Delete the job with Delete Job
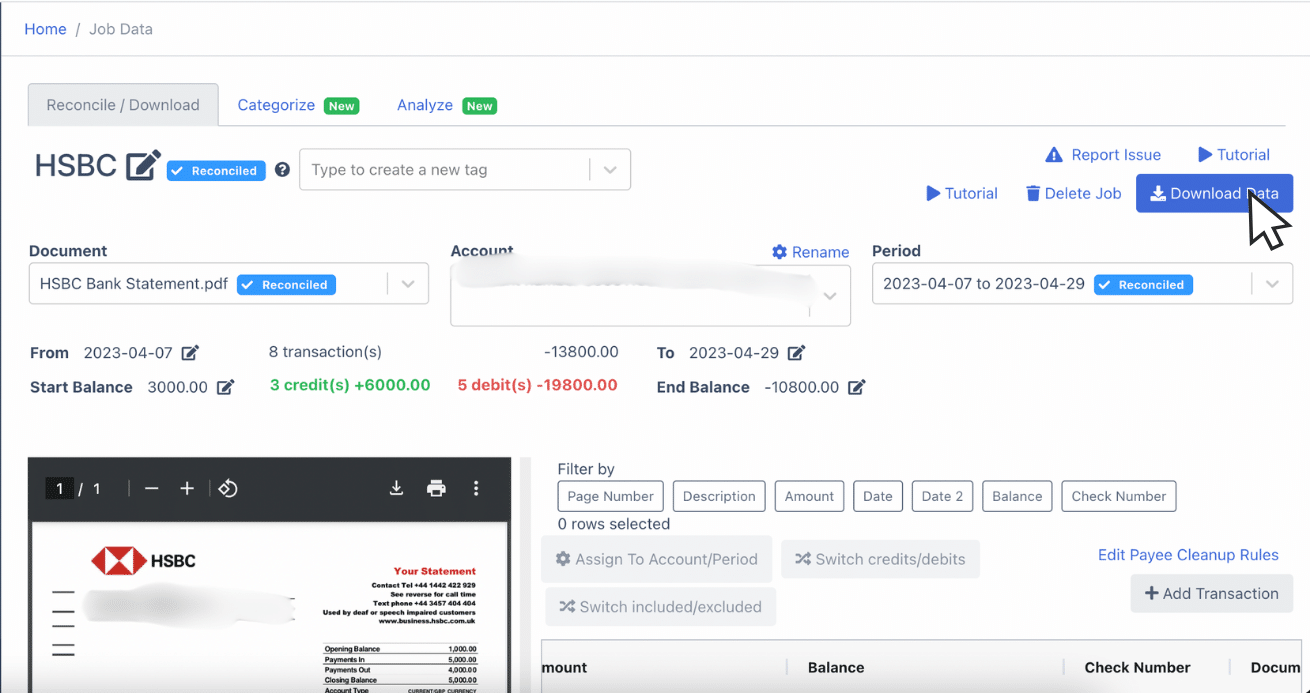 [x=1074, y=193]
